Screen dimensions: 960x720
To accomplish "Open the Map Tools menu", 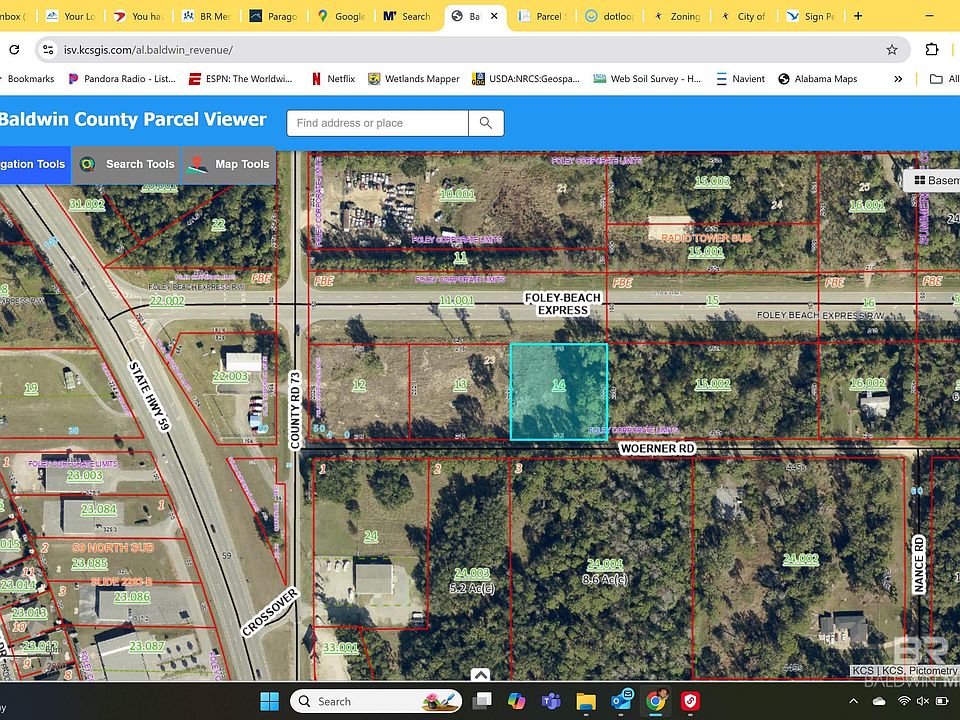I will 229,164.
